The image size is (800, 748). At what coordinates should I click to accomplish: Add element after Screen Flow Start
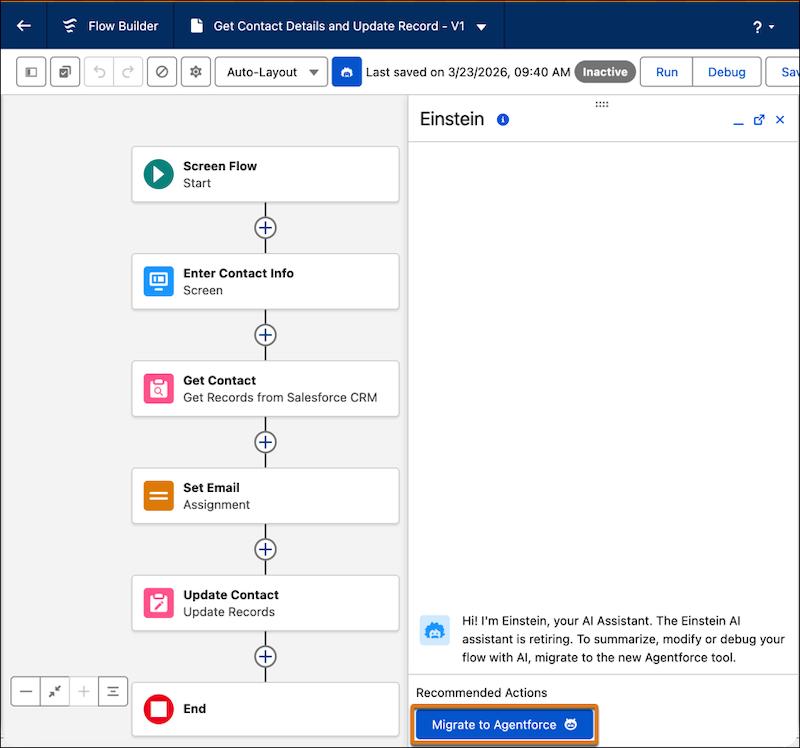265,228
